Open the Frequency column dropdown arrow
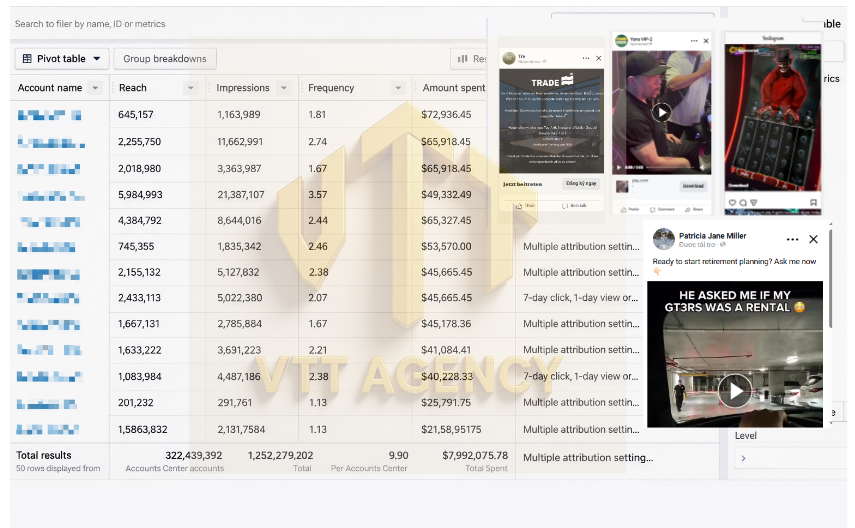Viewport: 855px width, 528px height. click(x=399, y=88)
